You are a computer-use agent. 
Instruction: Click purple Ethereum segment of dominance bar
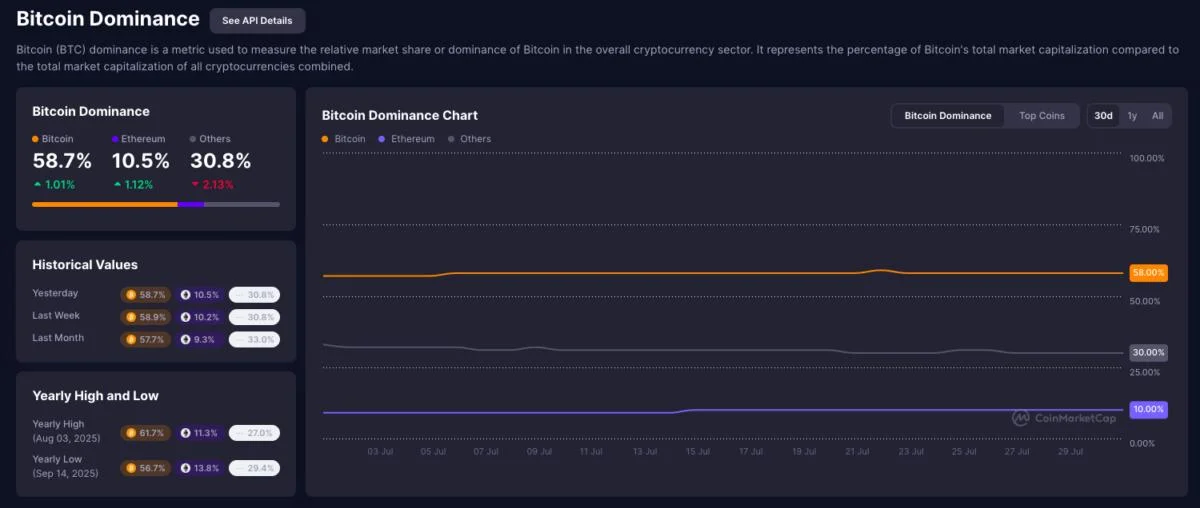coord(191,205)
